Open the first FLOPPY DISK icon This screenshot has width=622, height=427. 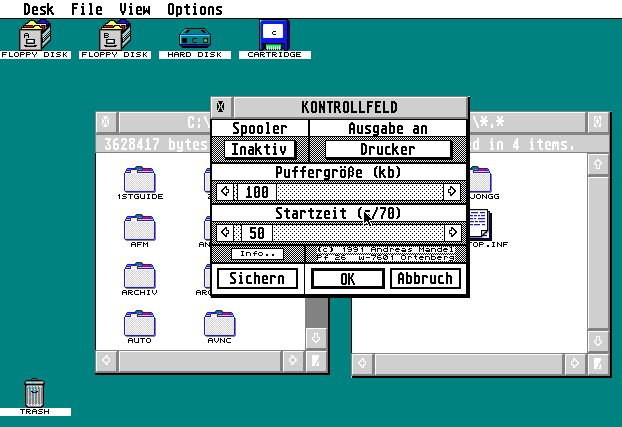35,36
